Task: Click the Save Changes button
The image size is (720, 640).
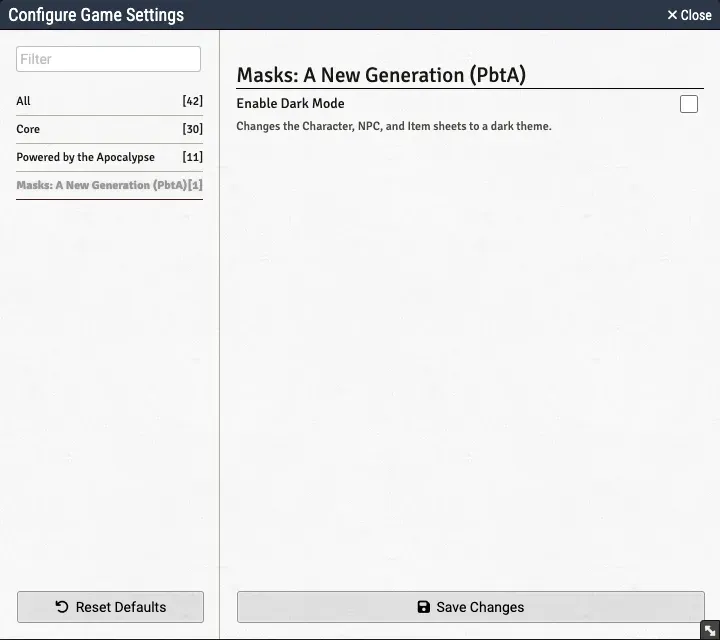Action: [x=471, y=607]
